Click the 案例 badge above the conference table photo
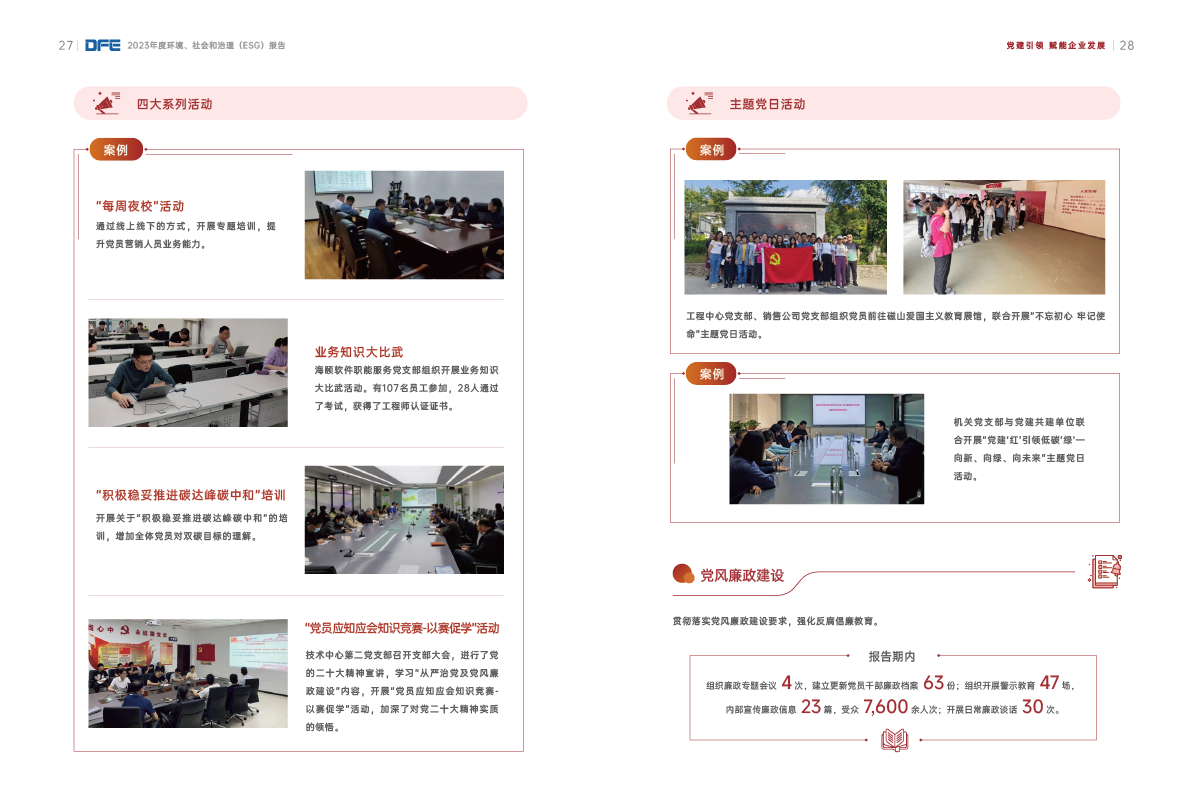Screen dimensions: 1191x809 [711, 374]
